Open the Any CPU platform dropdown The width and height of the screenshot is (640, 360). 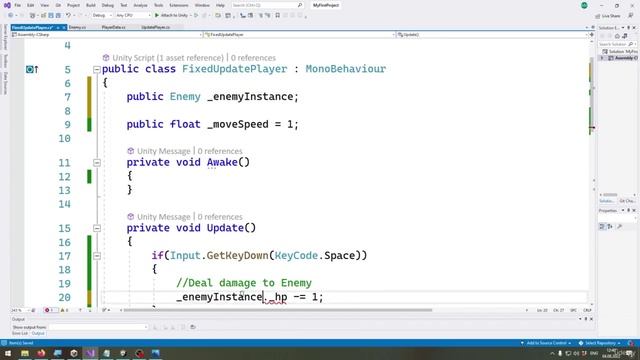133,15
